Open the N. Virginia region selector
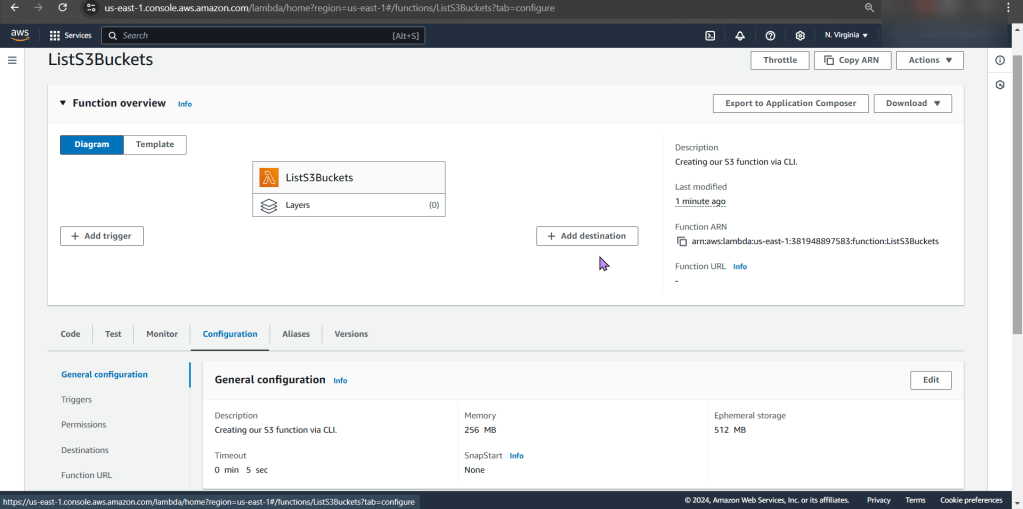The width and height of the screenshot is (1023, 509). point(846,35)
